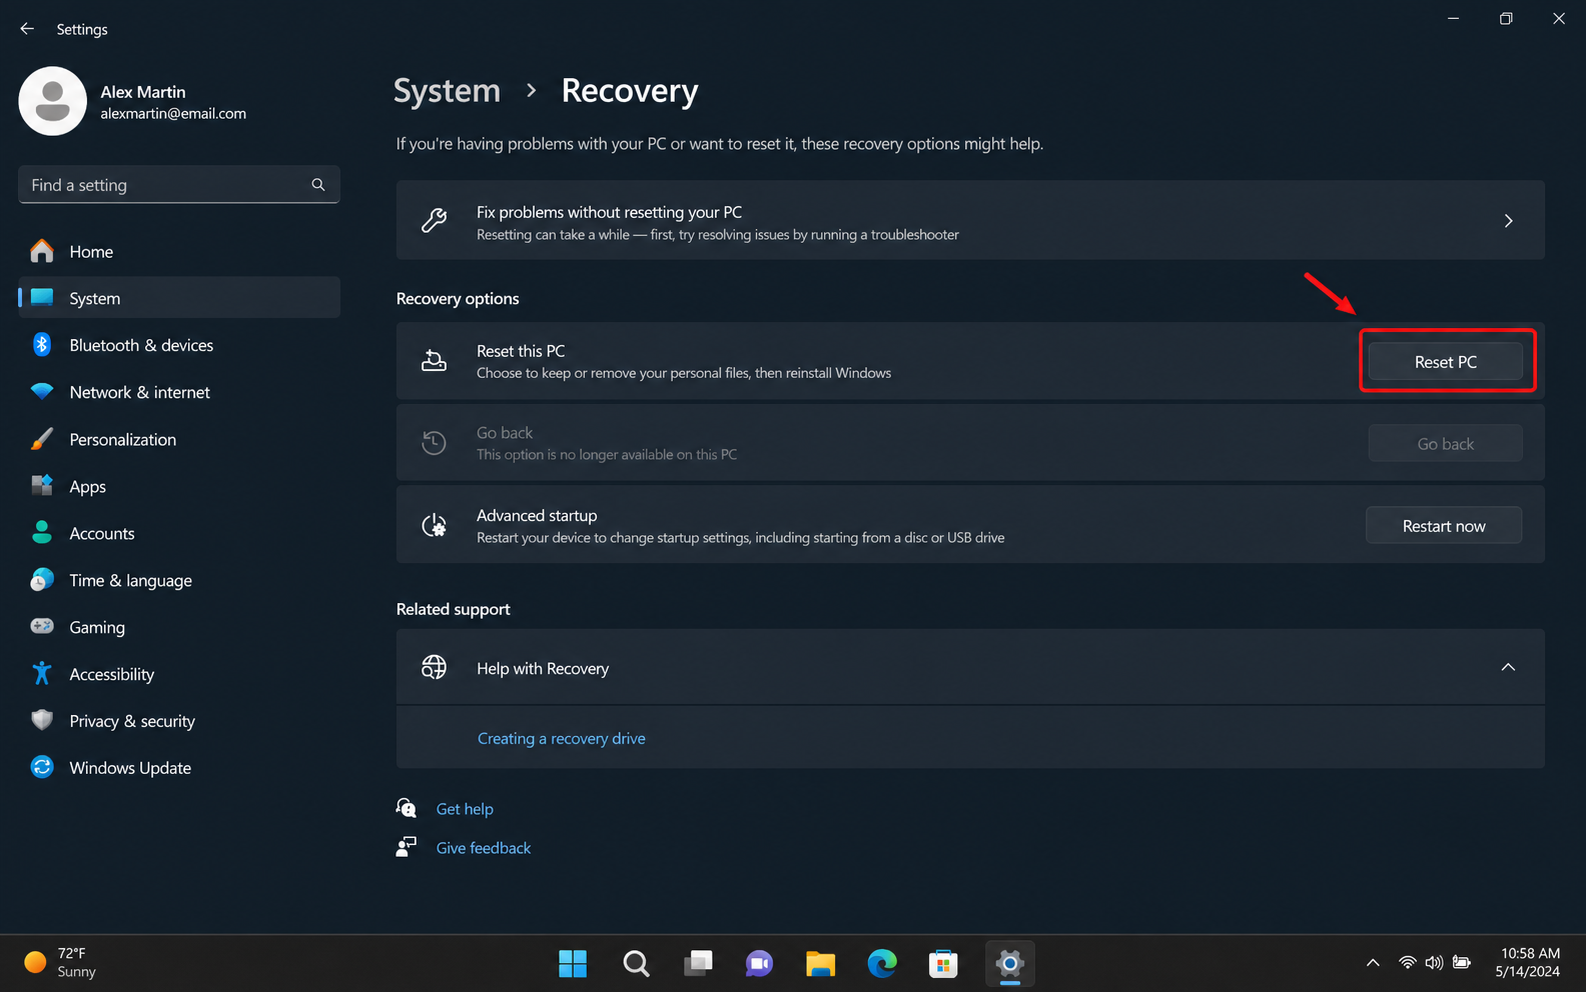Click Restart now for Advanced startup
The height and width of the screenshot is (992, 1586).
click(1444, 526)
